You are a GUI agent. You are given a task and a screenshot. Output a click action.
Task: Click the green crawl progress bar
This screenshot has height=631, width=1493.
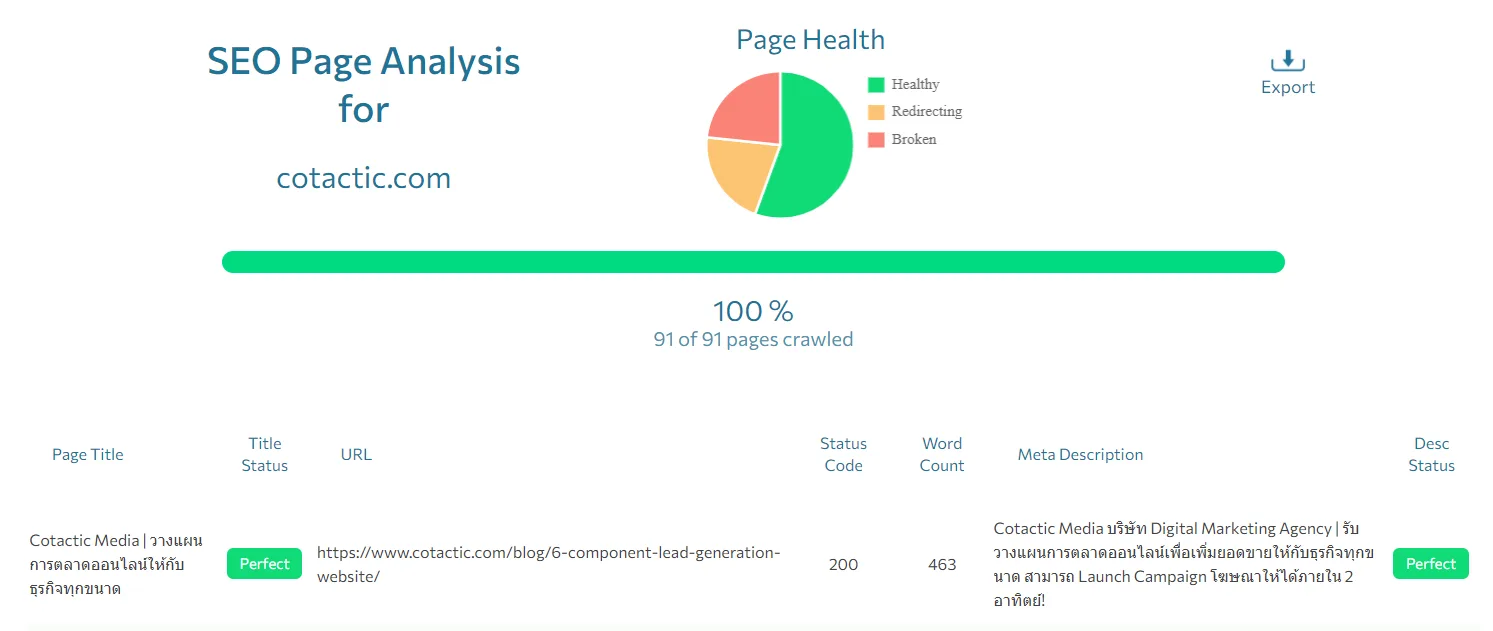coord(753,261)
